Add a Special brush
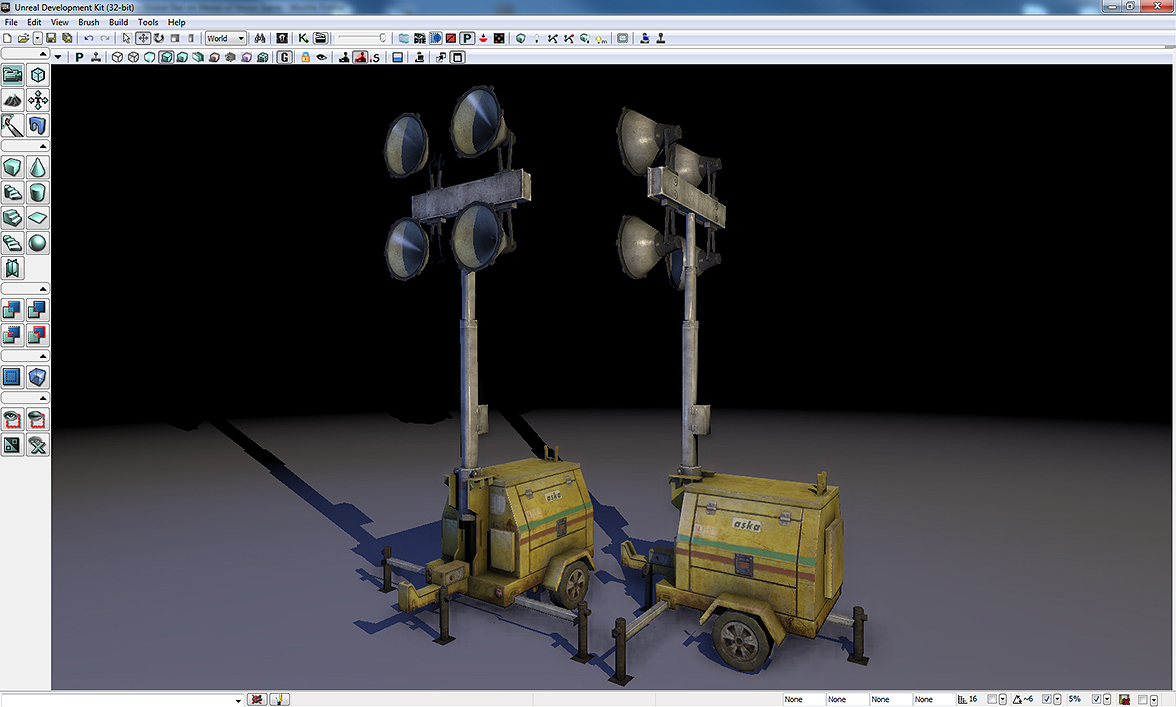The image size is (1176, 707). pyautogui.click(x=13, y=377)
